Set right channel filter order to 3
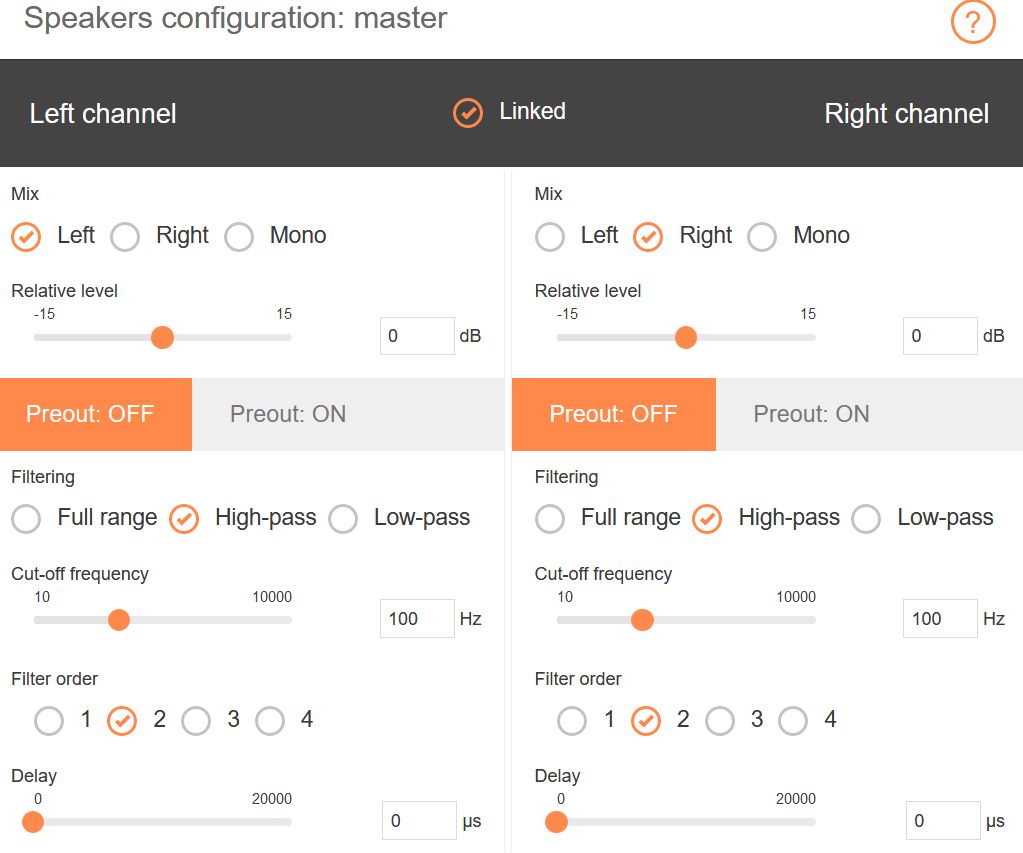Viewport: 1023px width, 853px height. 720,721
